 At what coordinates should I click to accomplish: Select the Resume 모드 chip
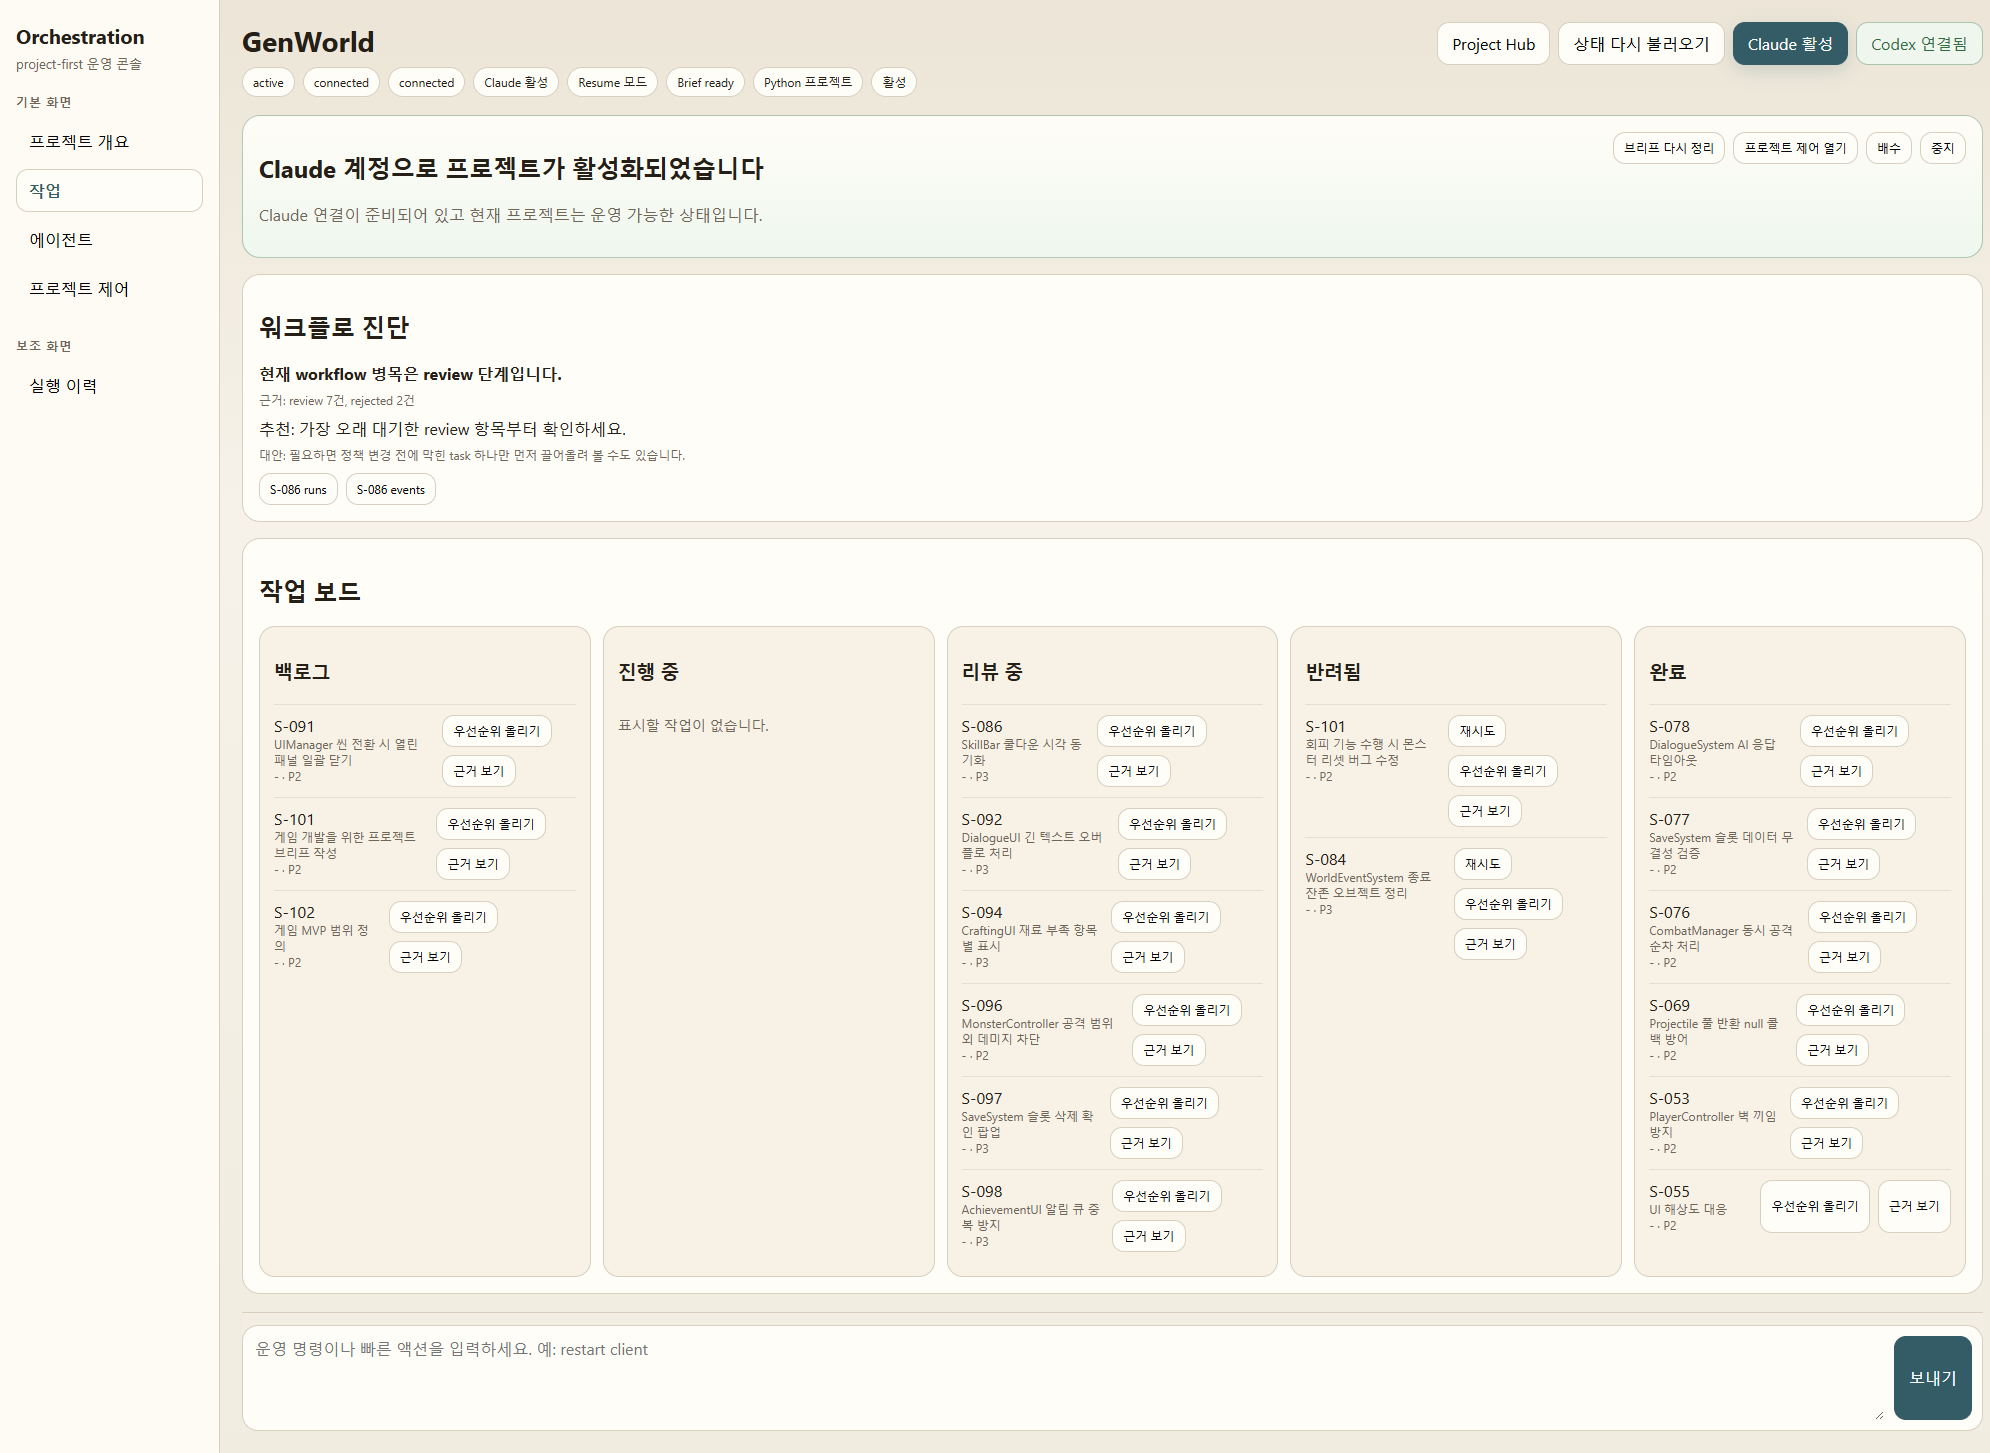coord(611,82)
